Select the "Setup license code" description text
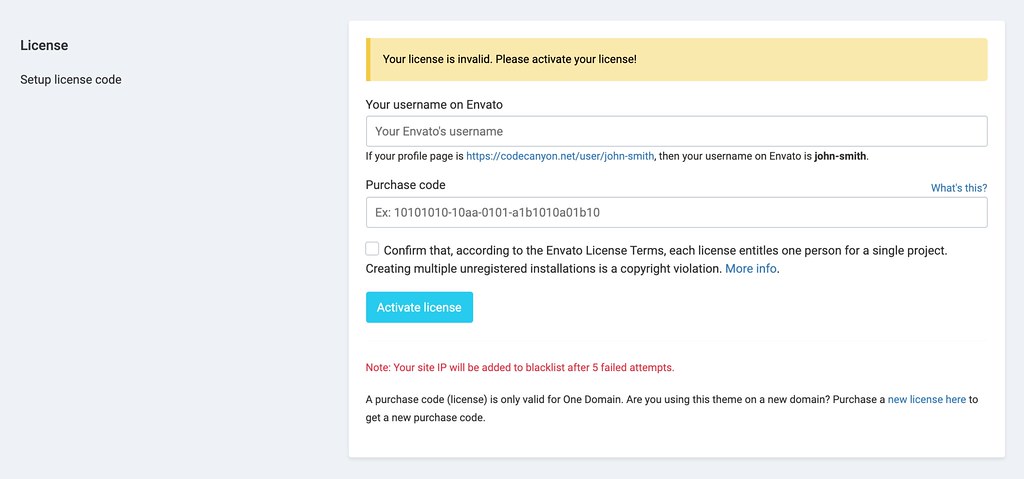1024x479 pixels. (71, 79)
